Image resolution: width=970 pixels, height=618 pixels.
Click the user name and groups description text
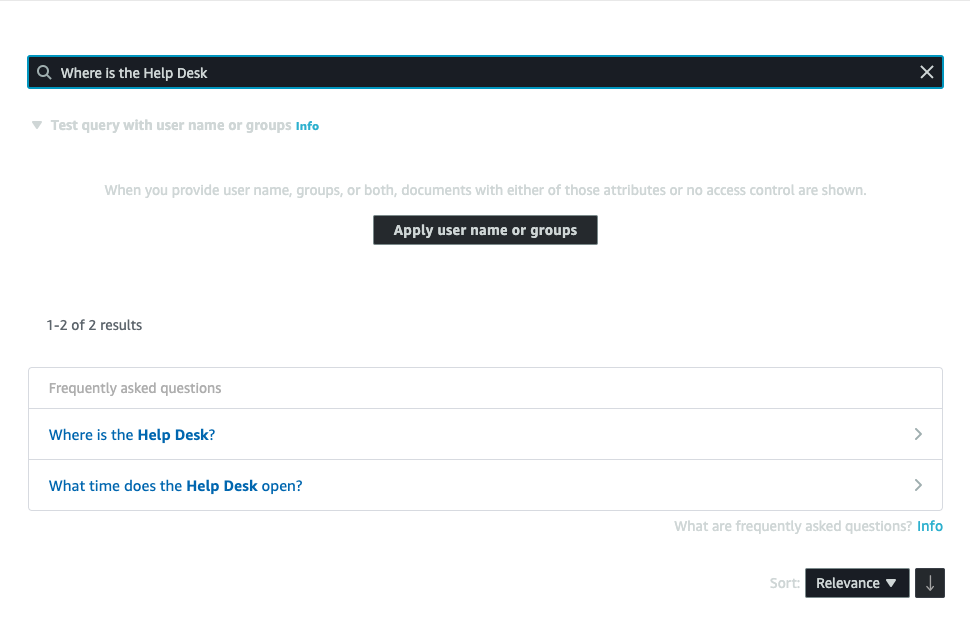pyautogui.click(x=485, y=190)
